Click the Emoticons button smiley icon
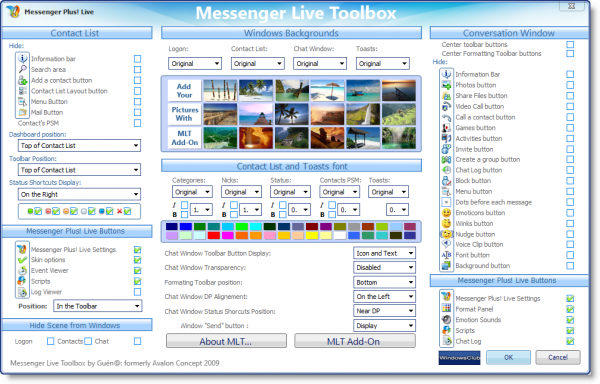Image resolution: width=600 pixels, height=384 pixels. pos(446,213)
